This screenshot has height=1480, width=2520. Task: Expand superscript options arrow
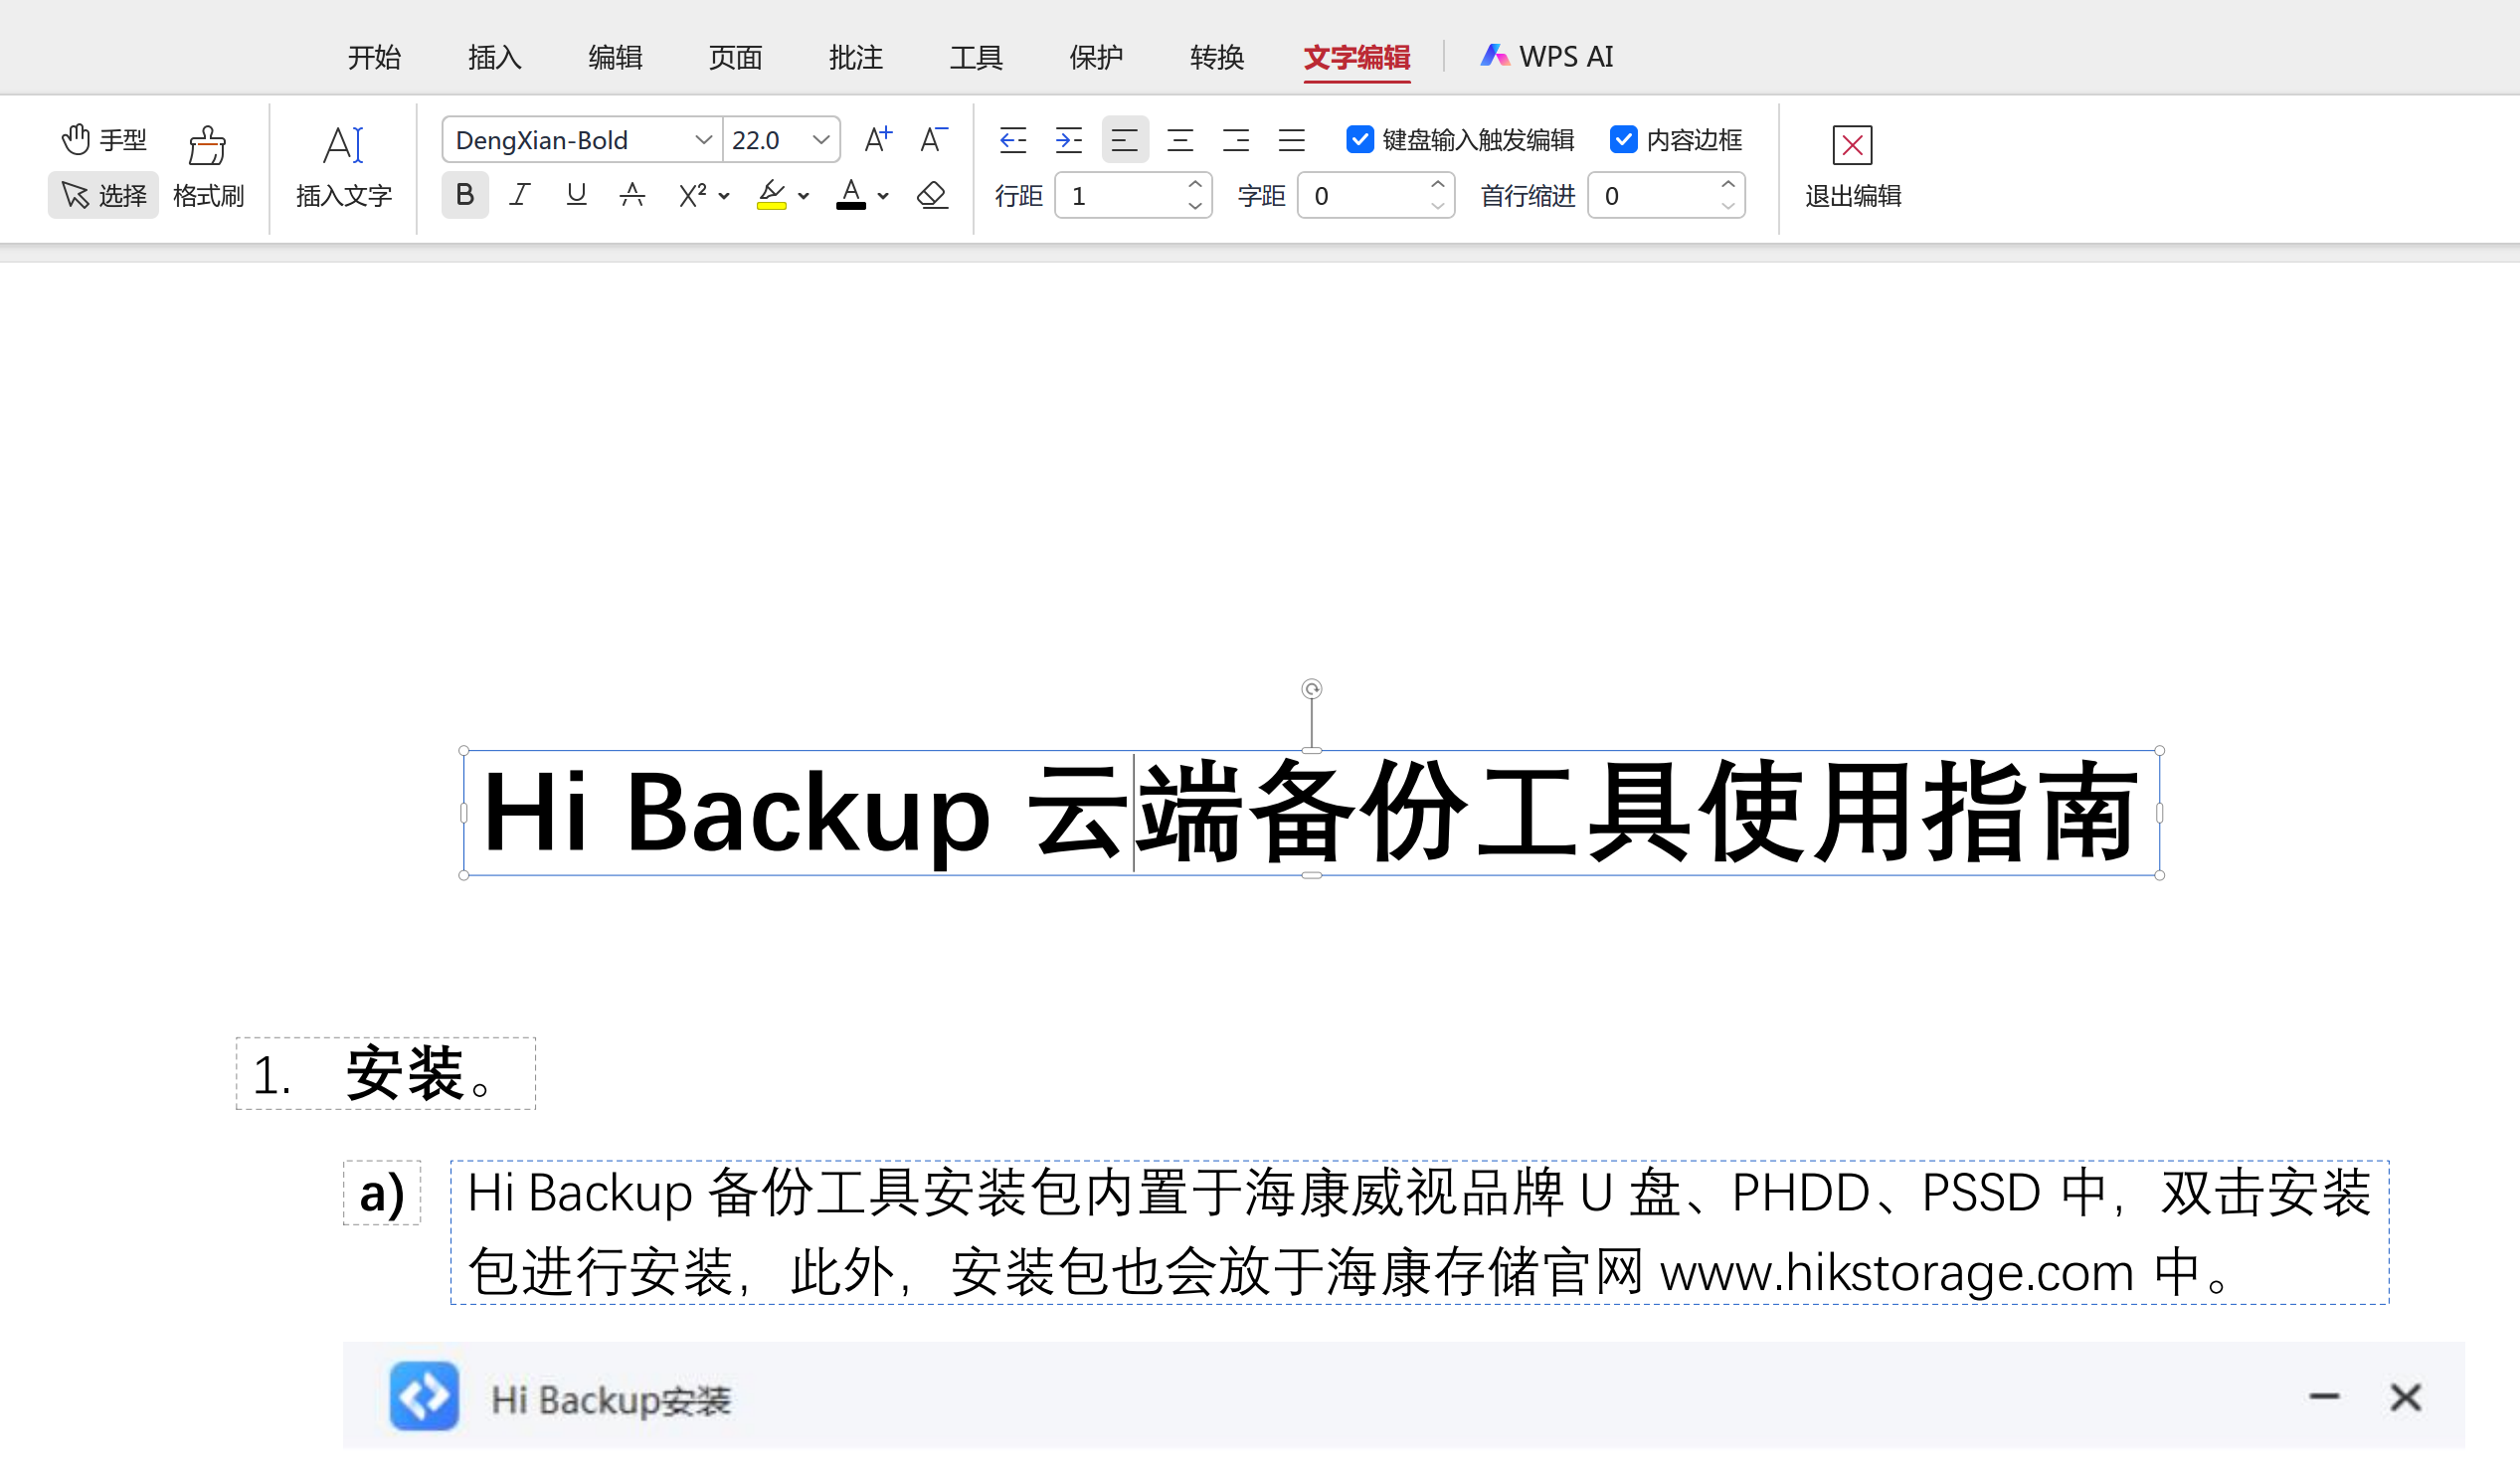click(x=724, y=196)
